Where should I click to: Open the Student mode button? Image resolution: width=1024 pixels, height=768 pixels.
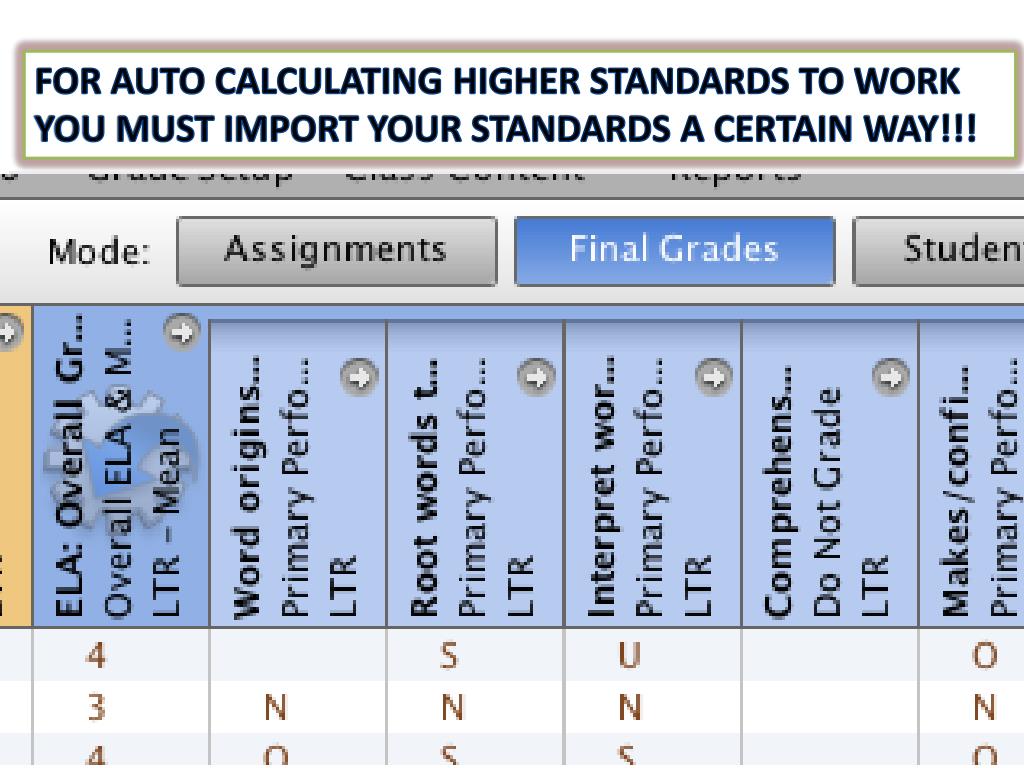[938, 251]
